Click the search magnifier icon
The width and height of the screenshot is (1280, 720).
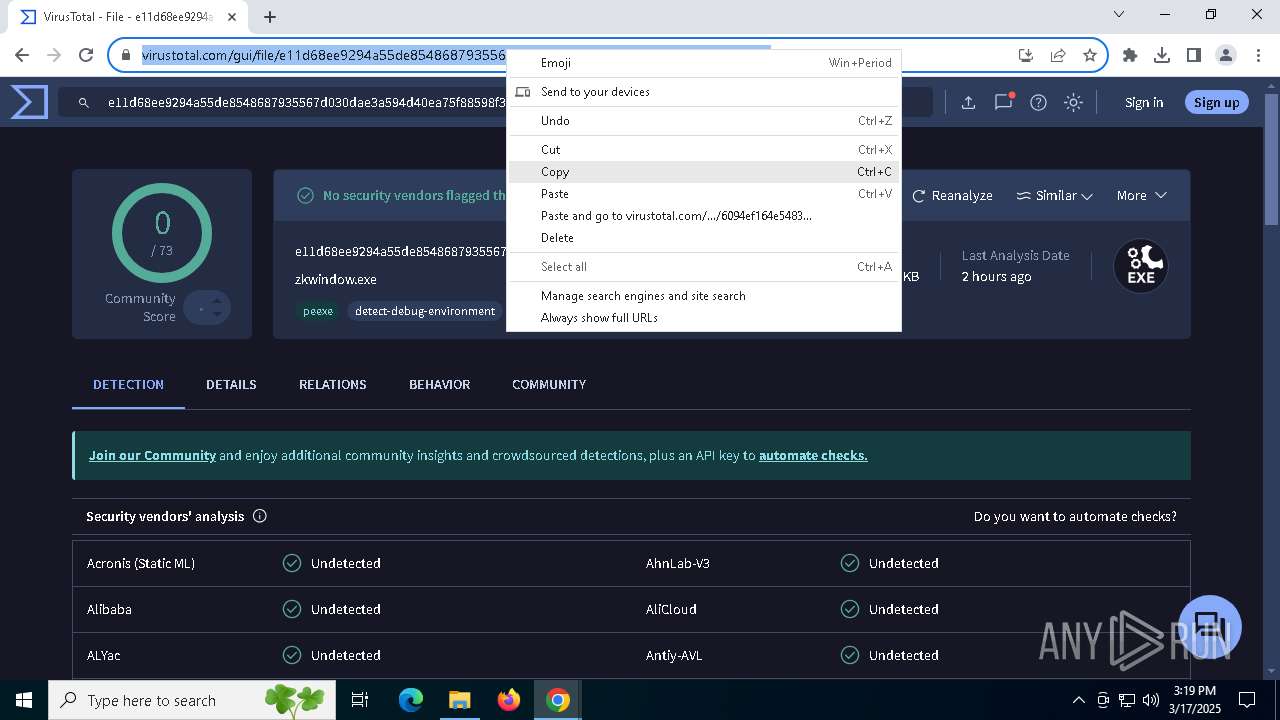[x=84, y=102]
